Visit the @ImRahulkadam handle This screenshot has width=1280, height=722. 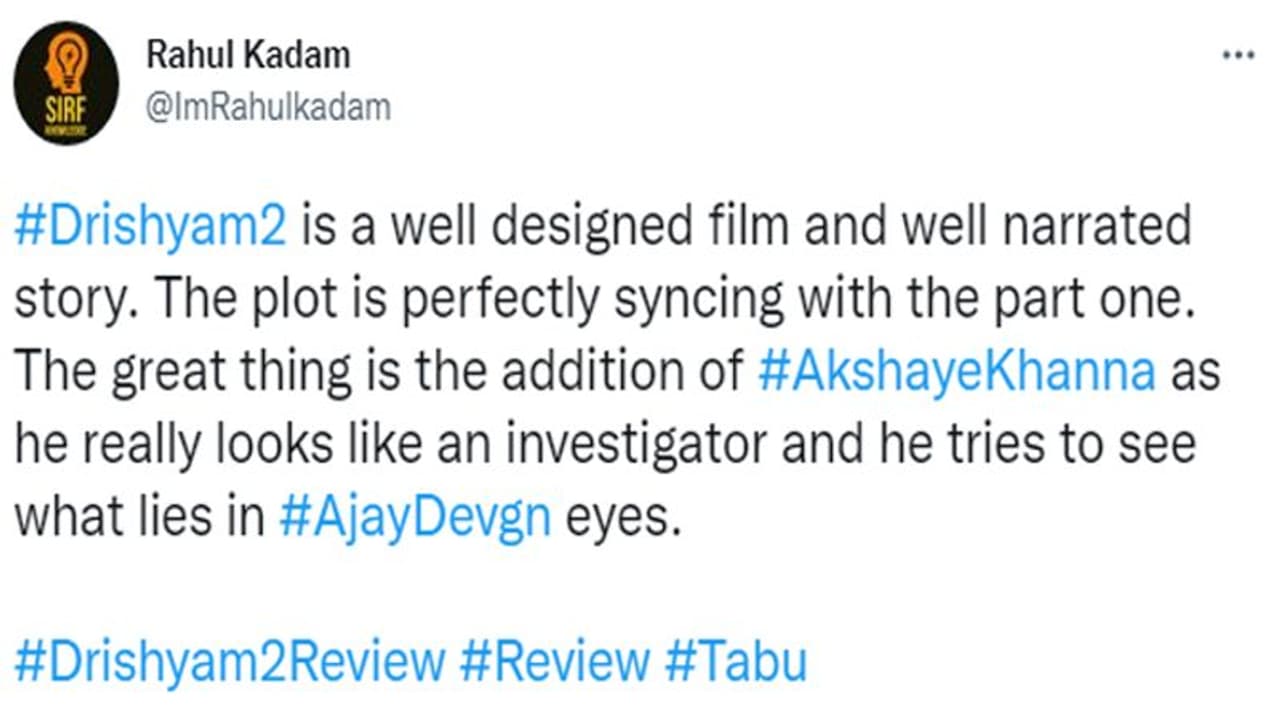coord(268,106)
